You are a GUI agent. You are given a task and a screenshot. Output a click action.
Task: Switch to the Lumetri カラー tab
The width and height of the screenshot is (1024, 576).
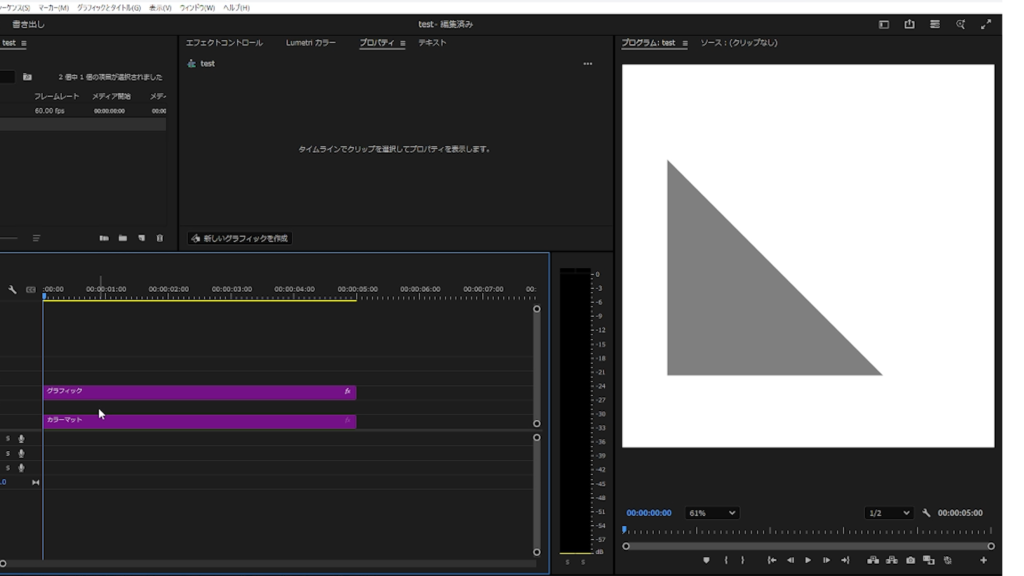click(311, 42)
